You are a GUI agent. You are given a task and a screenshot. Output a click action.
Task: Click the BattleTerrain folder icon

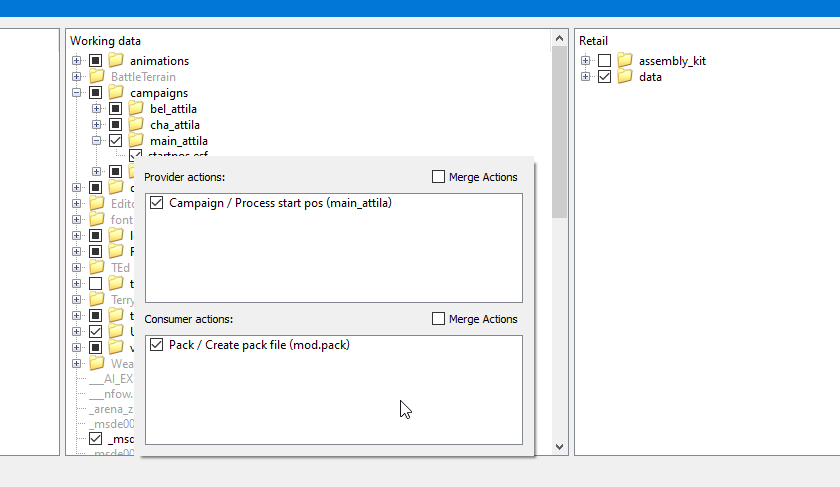point(97,77)
